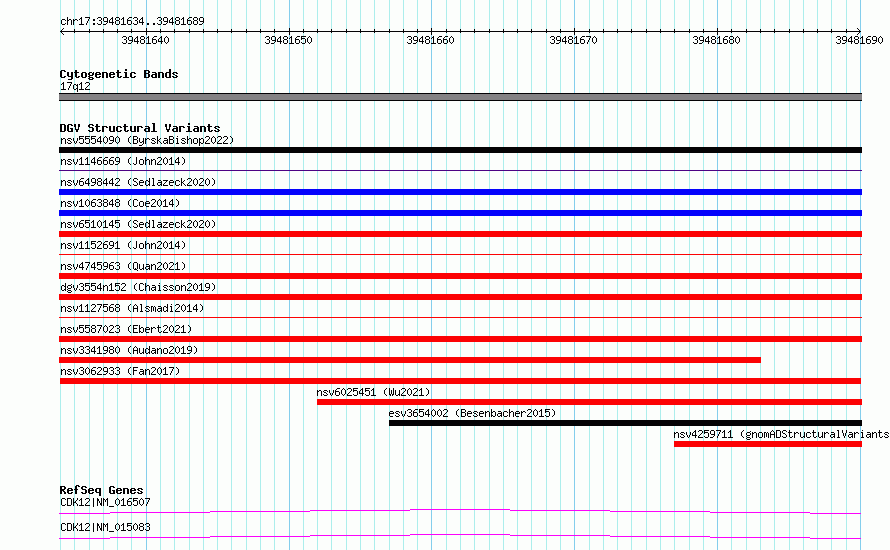890x550 pixels.
Task: Select the magenta CDK12|NM_016507 gene line
Action: coord(460,511)
